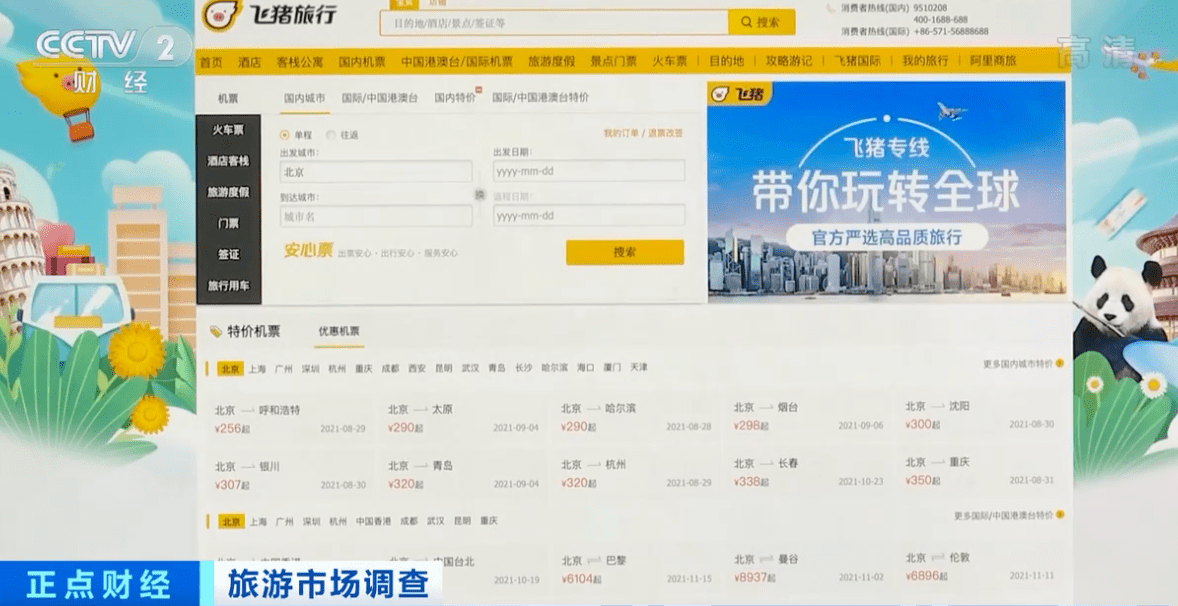This screenshot has height=606, width=1178.
Task: Select the 厦门 city filter
Action: (612, 368)
